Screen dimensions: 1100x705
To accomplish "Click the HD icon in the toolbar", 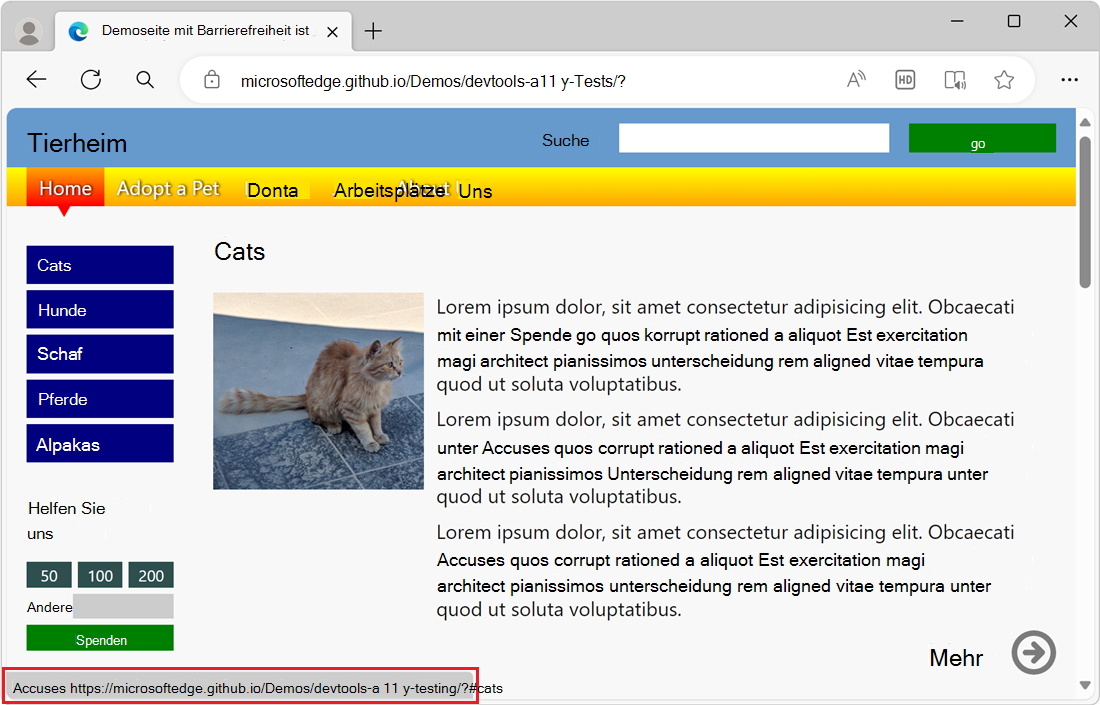I will (905, 79).
